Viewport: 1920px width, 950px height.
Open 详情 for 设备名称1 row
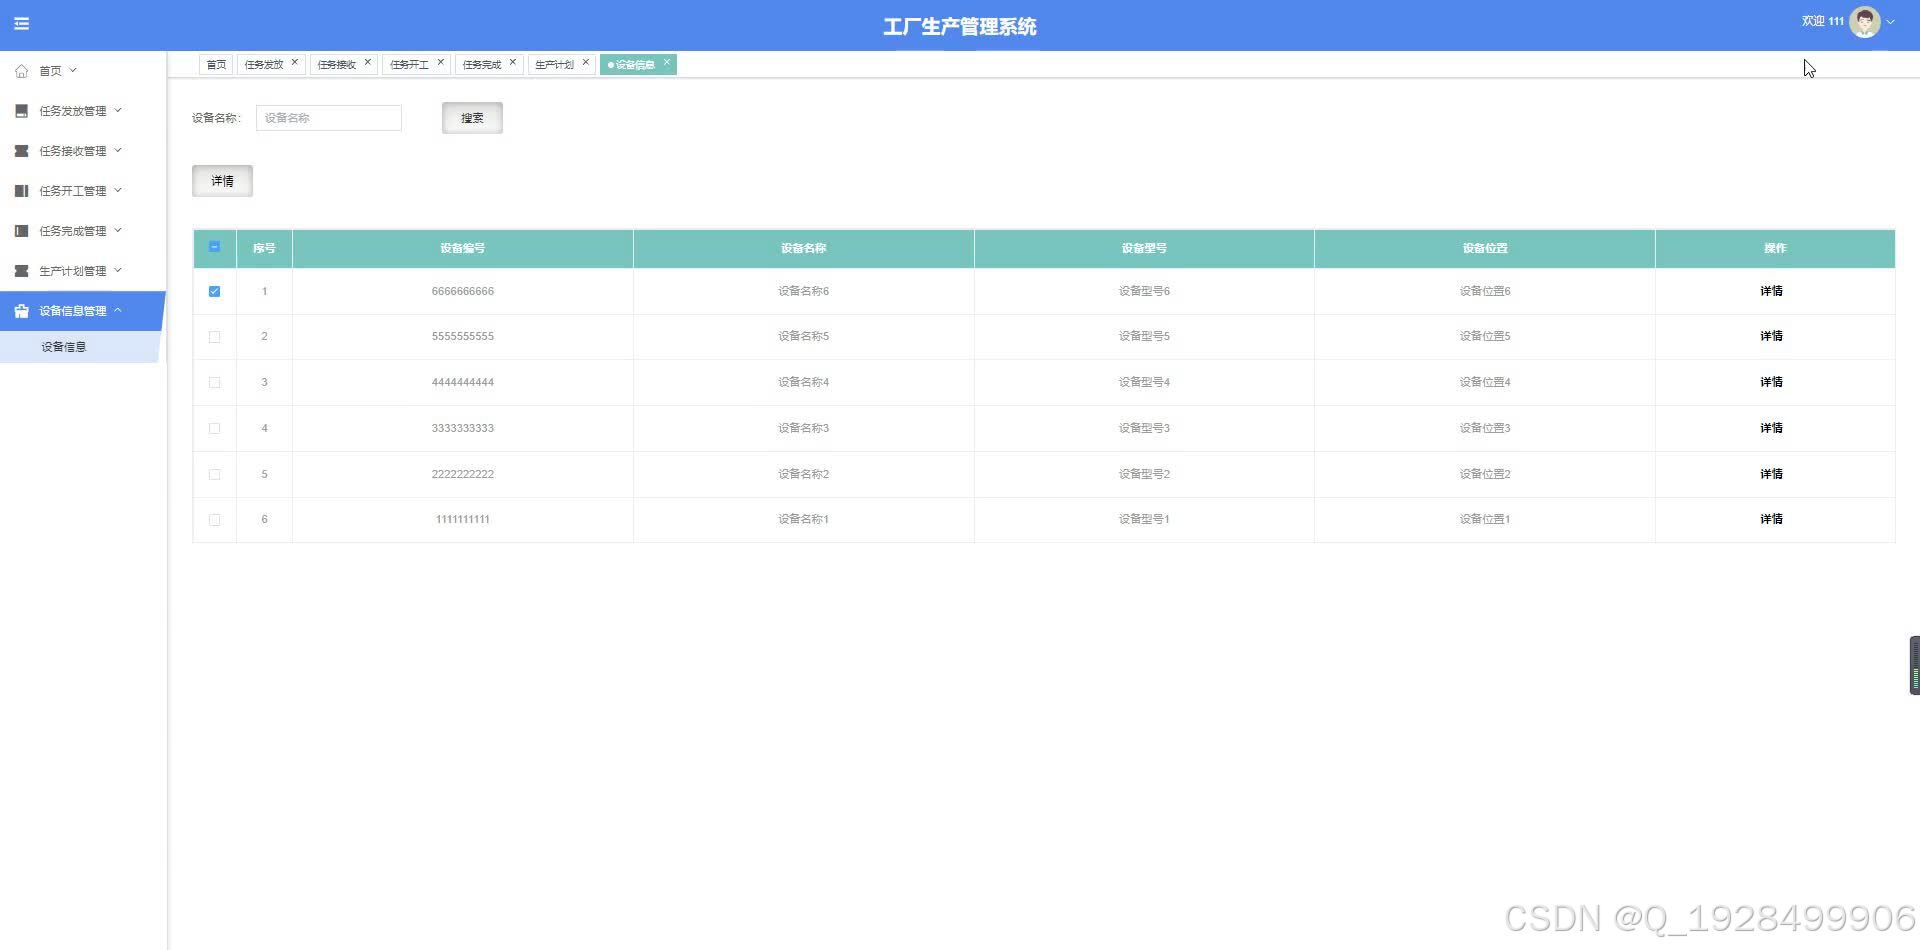point(1771,519)
